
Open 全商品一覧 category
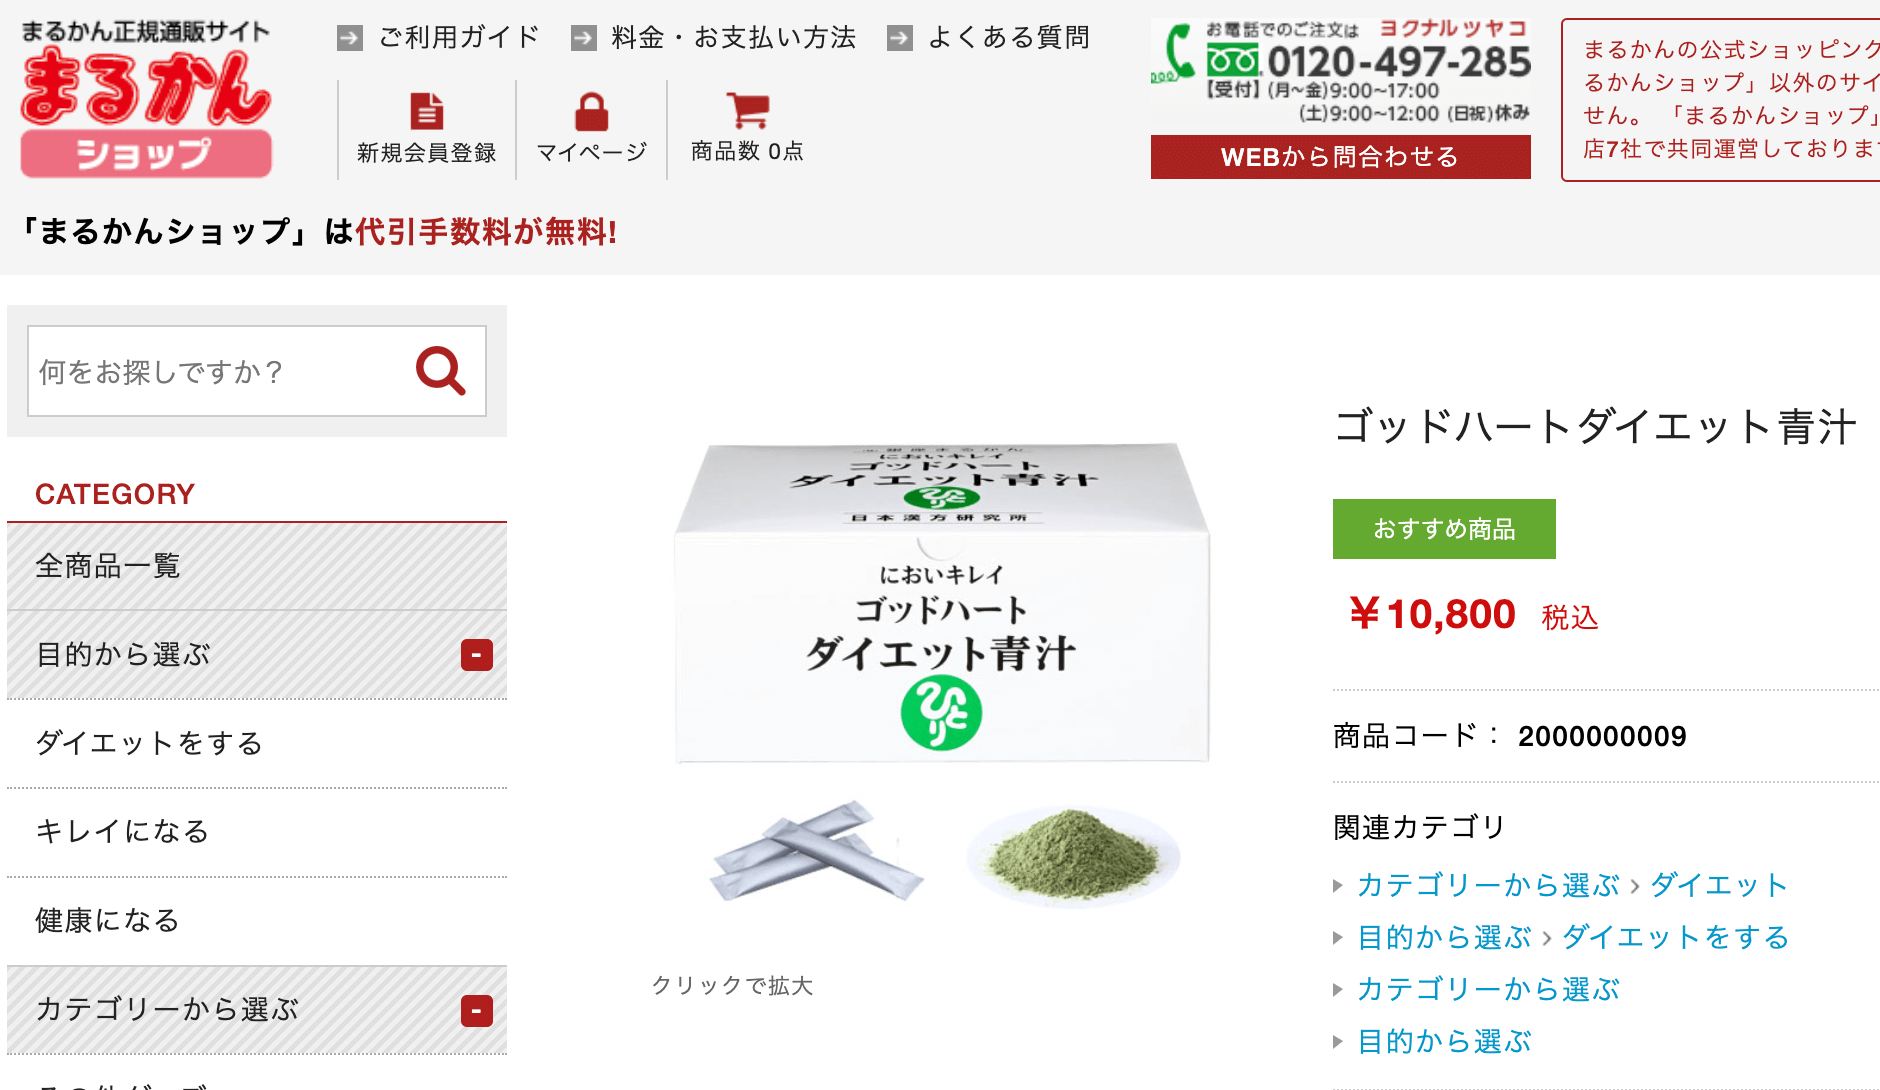pos(257,567)
